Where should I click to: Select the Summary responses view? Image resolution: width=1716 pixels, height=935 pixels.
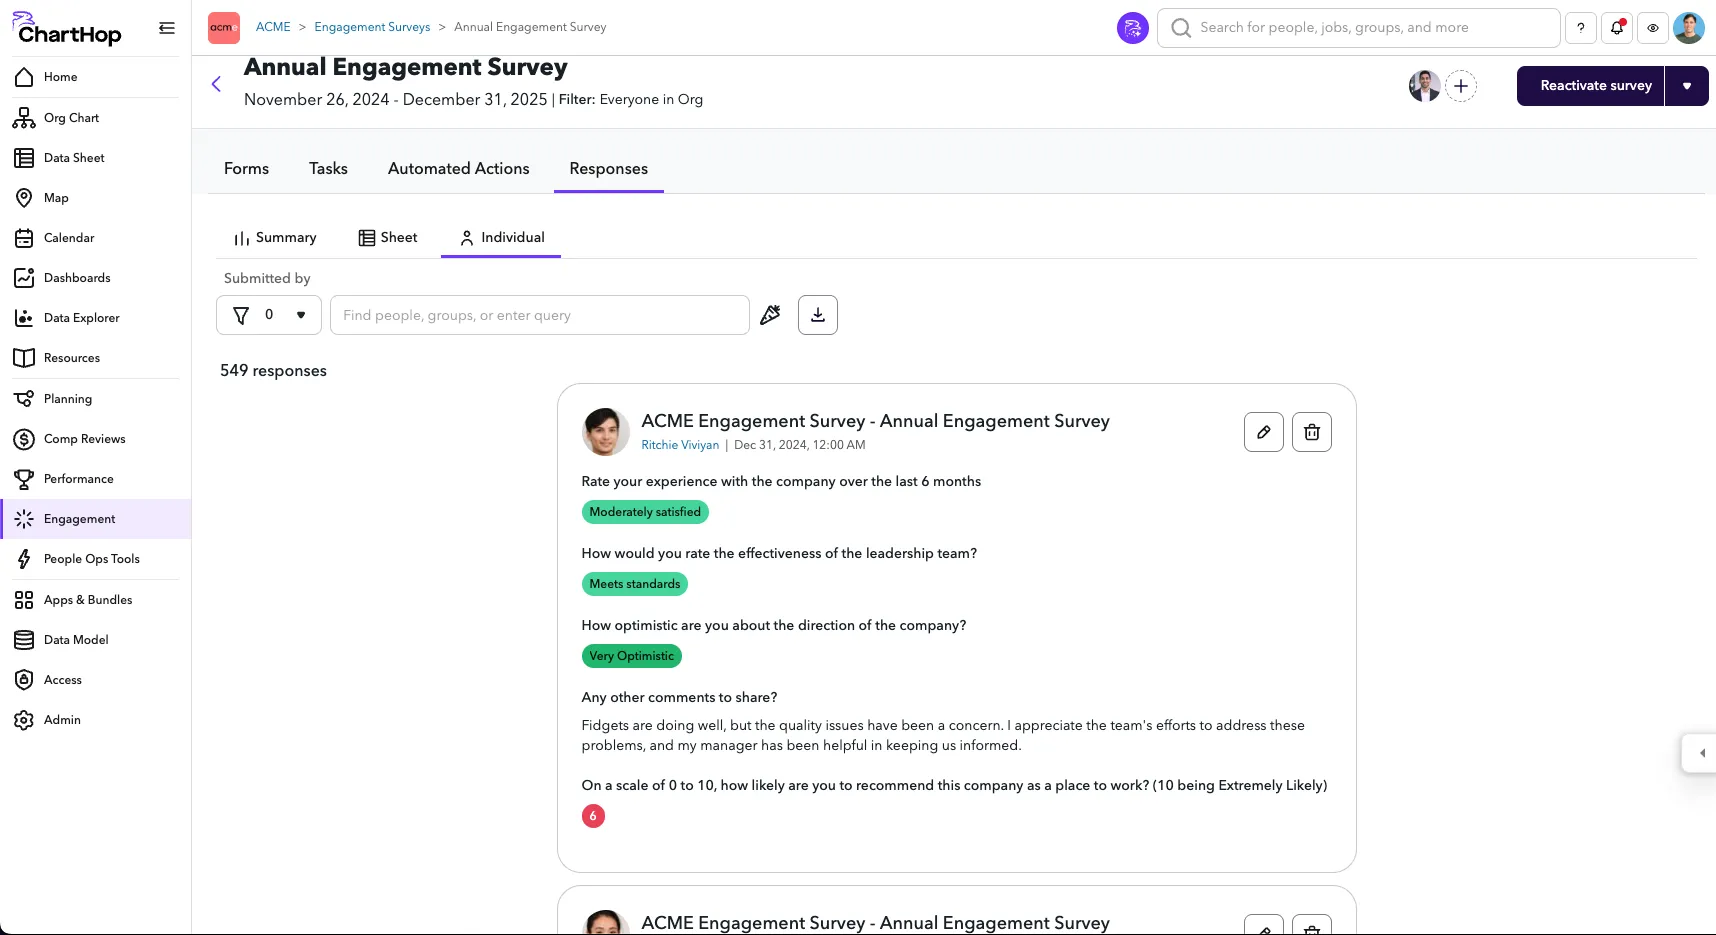click(x=275, y=238)
